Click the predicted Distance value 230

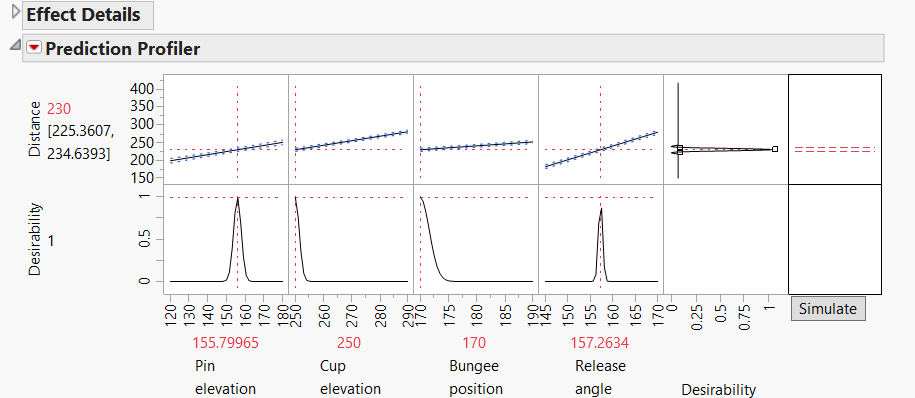pyautogui.click(x=58, y=109)
